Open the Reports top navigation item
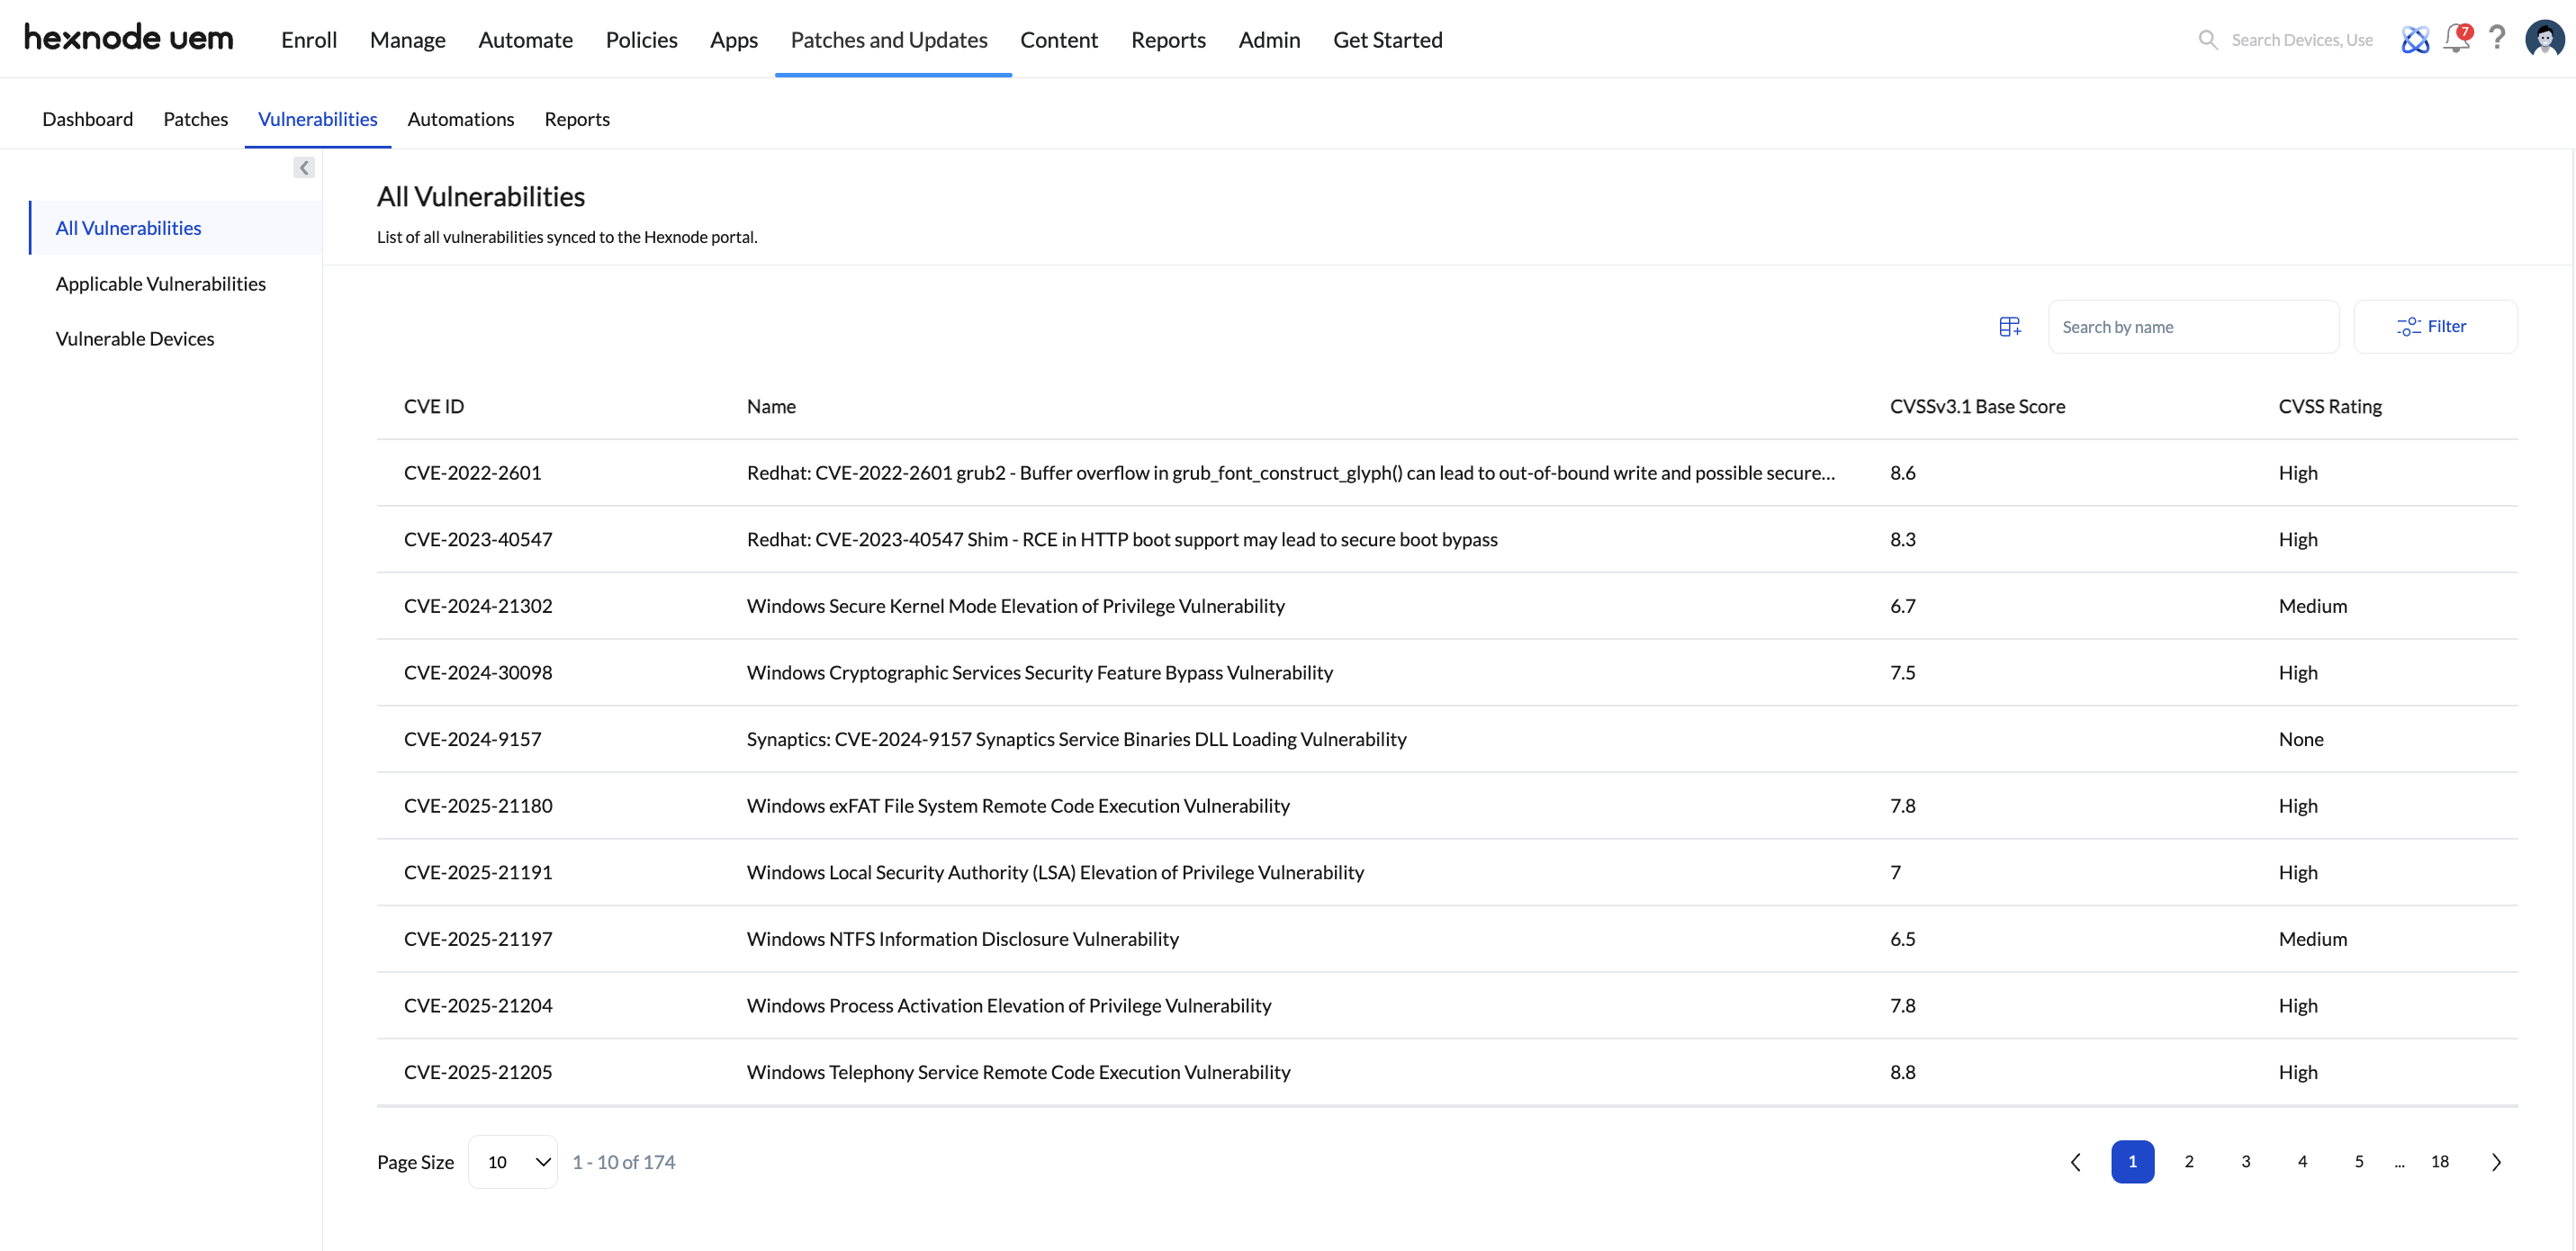This screenshot has height=1251, width=2576. 1168,40
